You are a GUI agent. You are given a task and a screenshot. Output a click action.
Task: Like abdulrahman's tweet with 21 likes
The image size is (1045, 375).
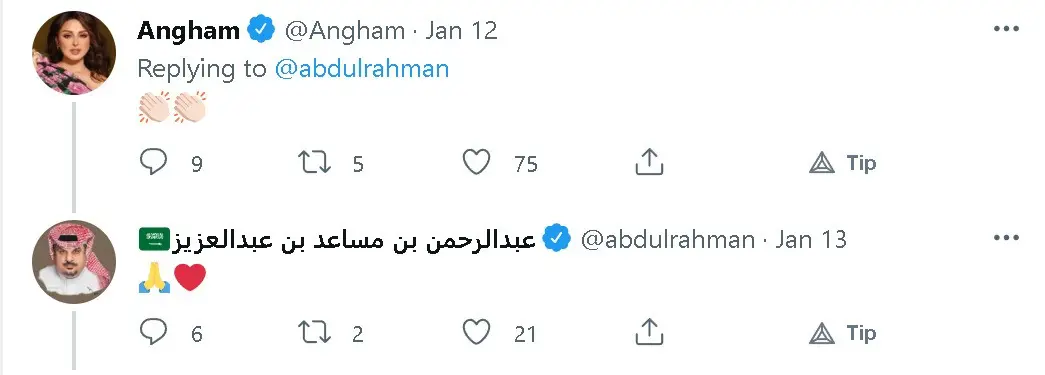pos(477,332)
